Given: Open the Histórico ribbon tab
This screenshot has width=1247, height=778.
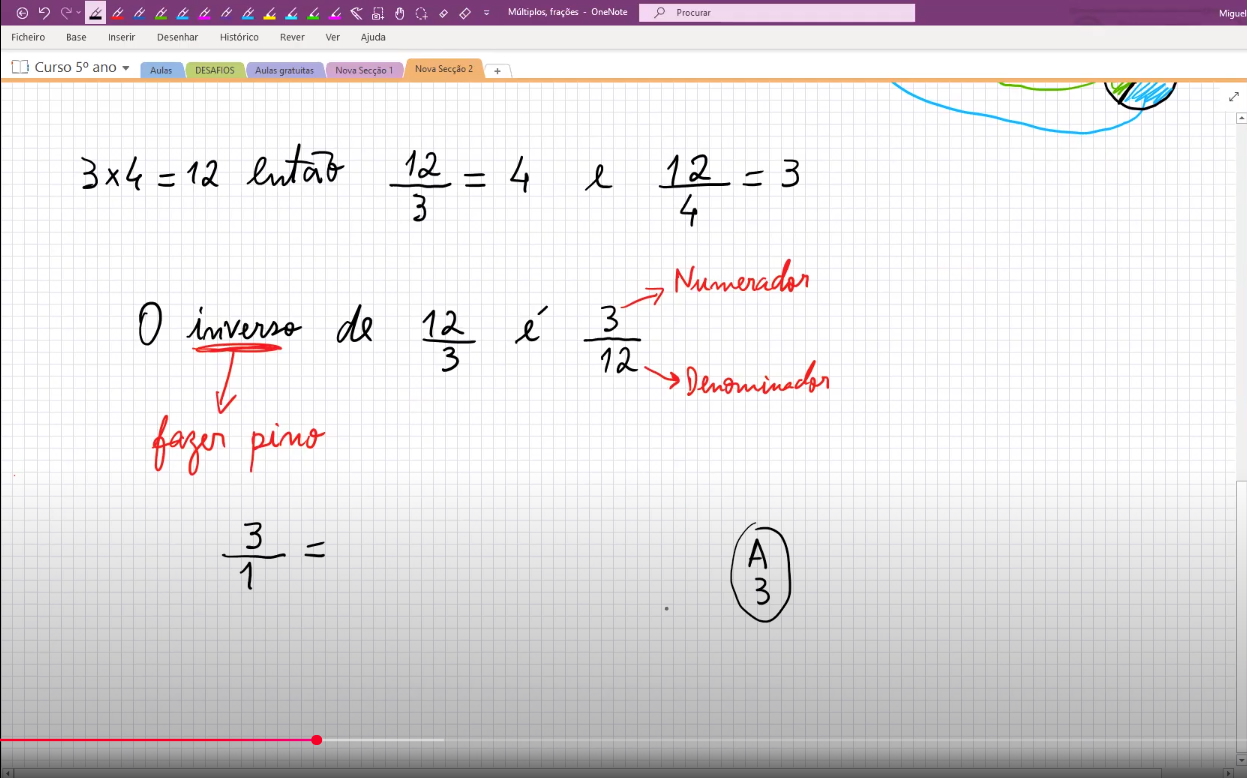Looking at the screenshot, I should pos(239,37).
